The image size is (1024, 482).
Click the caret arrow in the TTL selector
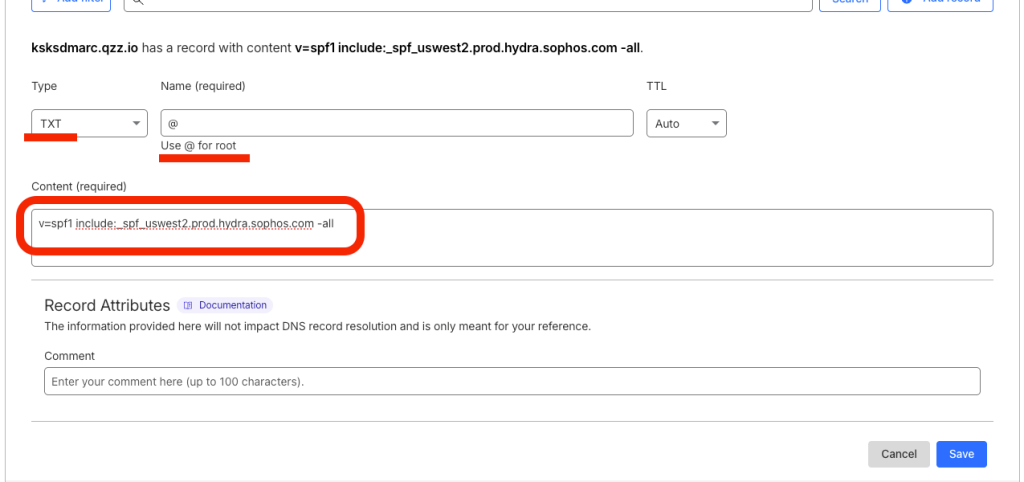715,124
